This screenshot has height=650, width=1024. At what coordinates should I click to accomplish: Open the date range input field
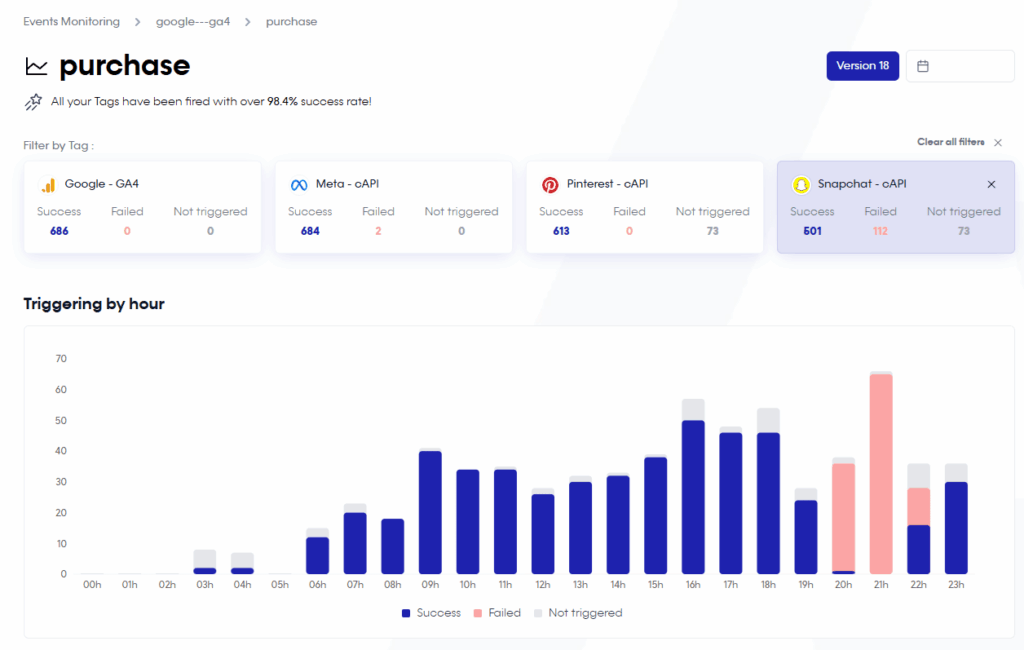click(x=961, y=66)
